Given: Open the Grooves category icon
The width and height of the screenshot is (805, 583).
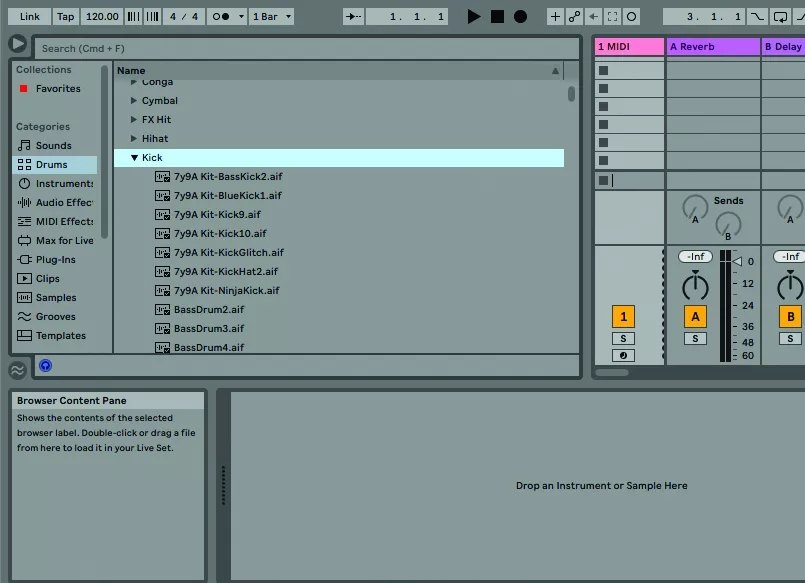Looking at the screenshot, I should click(x=24, y=317).
